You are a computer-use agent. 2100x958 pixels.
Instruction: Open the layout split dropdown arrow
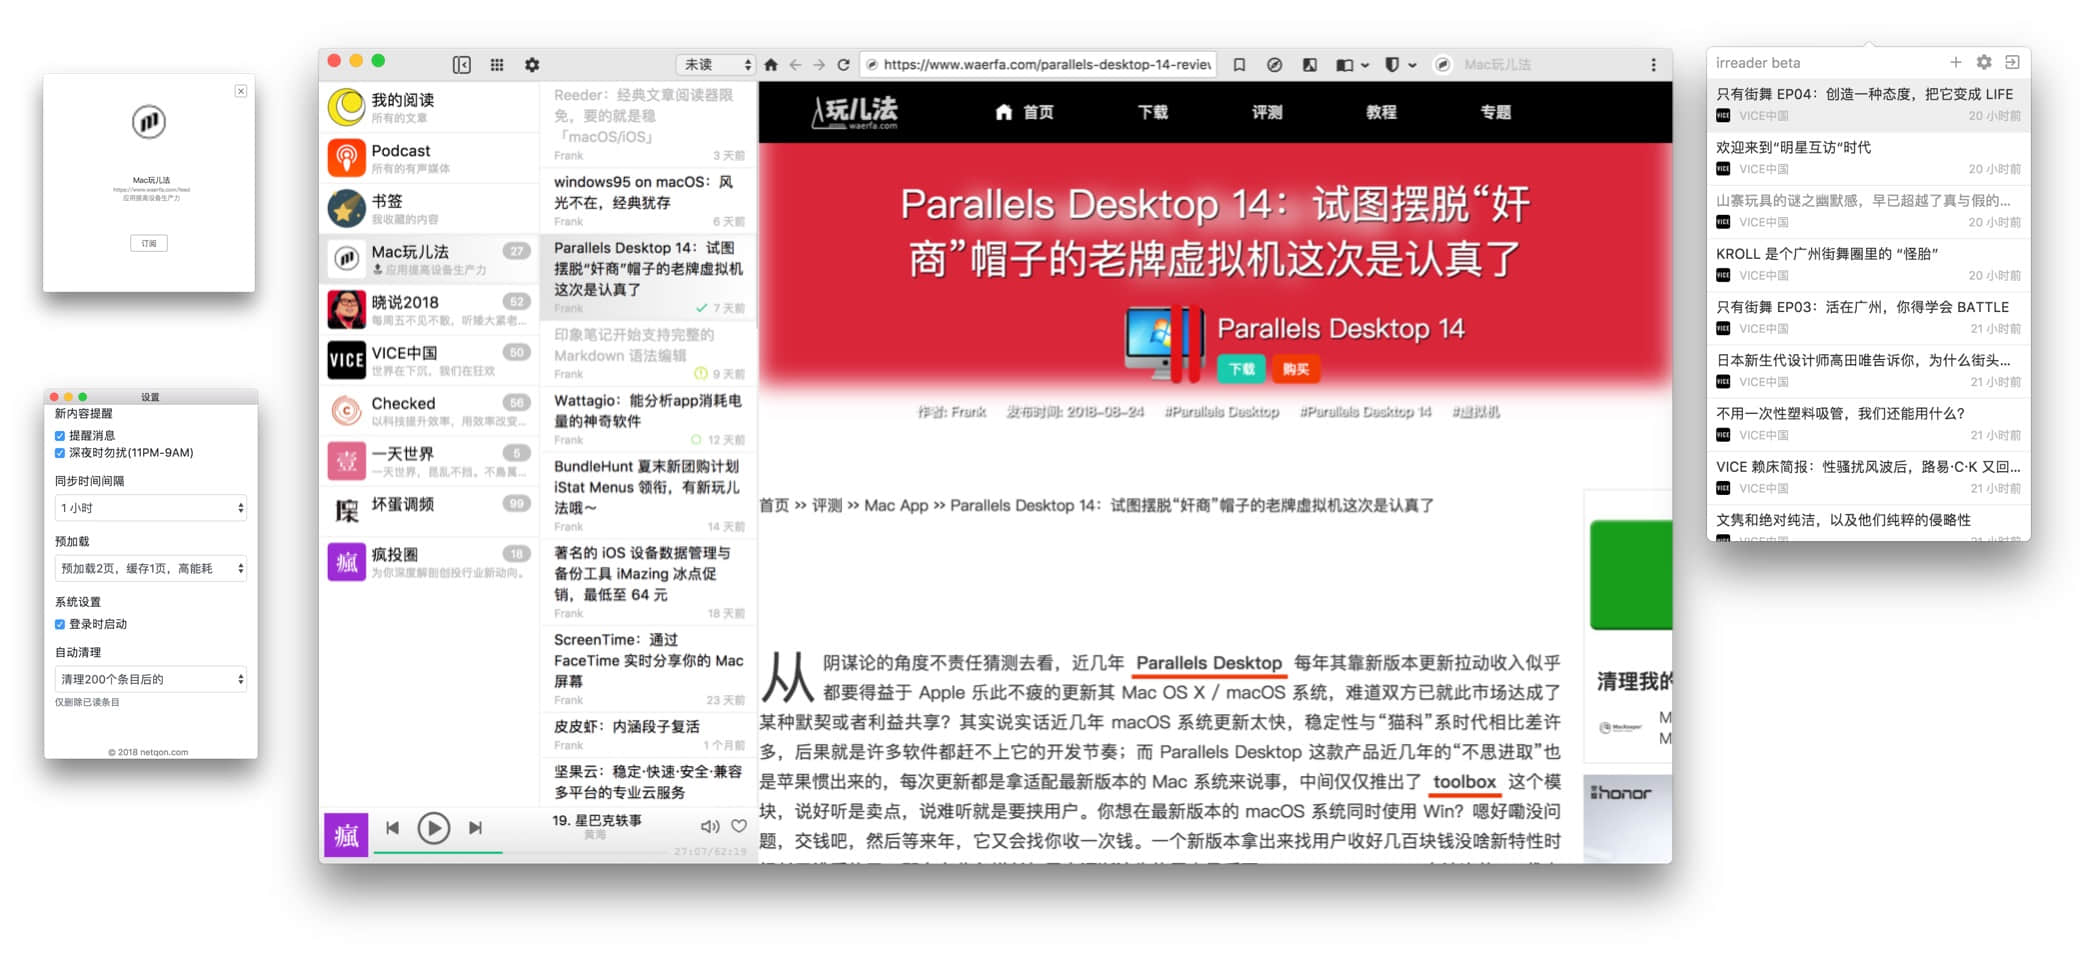pyautogui.click(x=1365, y=65)
